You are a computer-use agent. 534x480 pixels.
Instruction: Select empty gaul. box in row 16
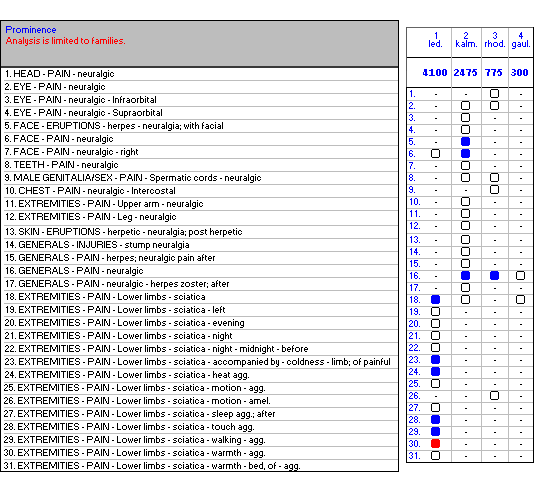click(x=520, y=276)
